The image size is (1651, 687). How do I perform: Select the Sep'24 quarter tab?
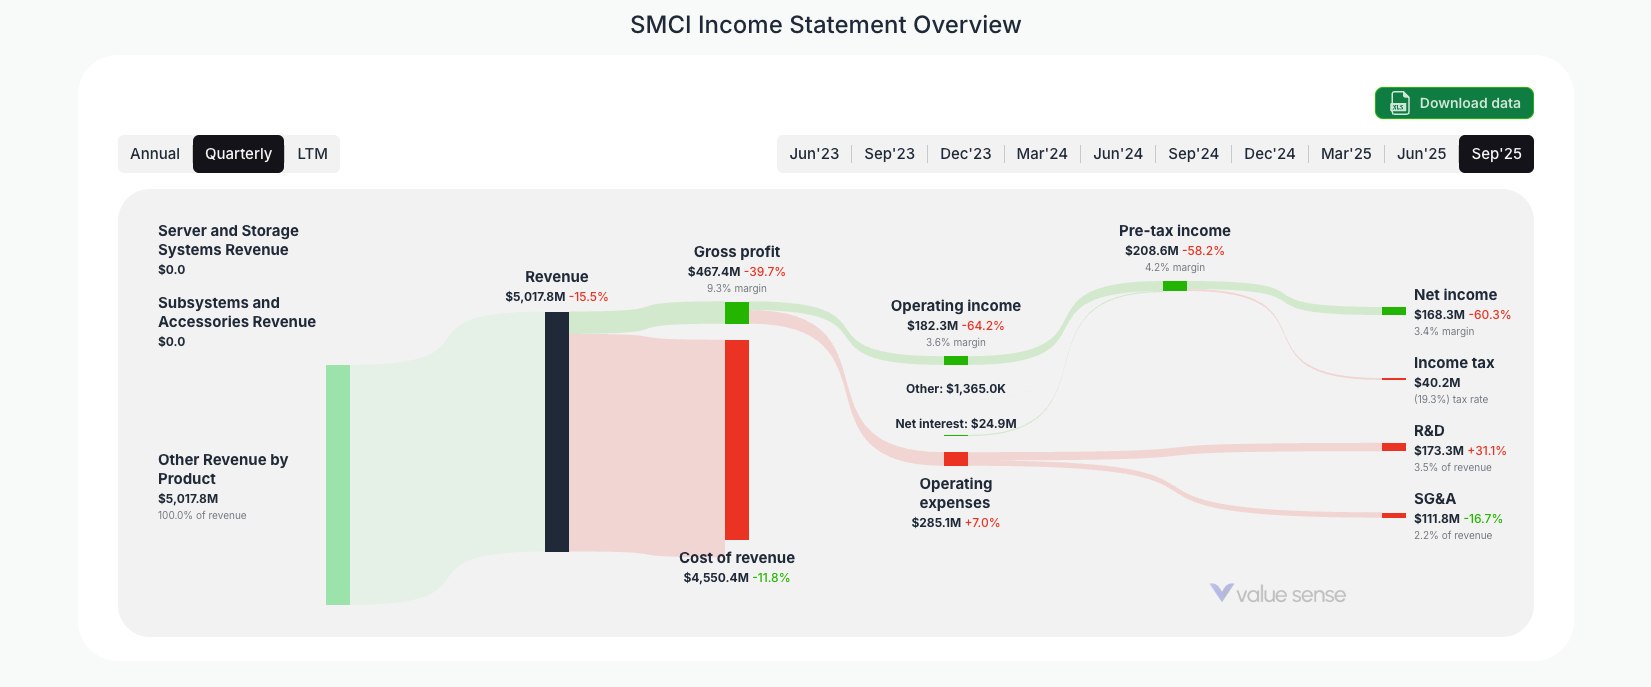[x=1193, y=153]
